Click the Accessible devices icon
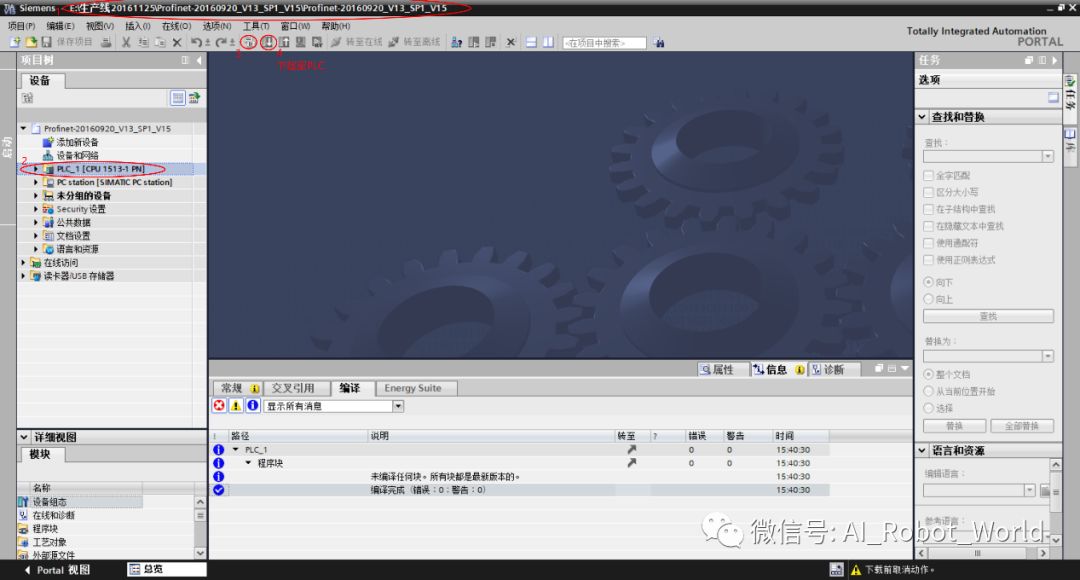Image resolution: width=1080 pixels, height=580 pixels. (x=457, y=42)
